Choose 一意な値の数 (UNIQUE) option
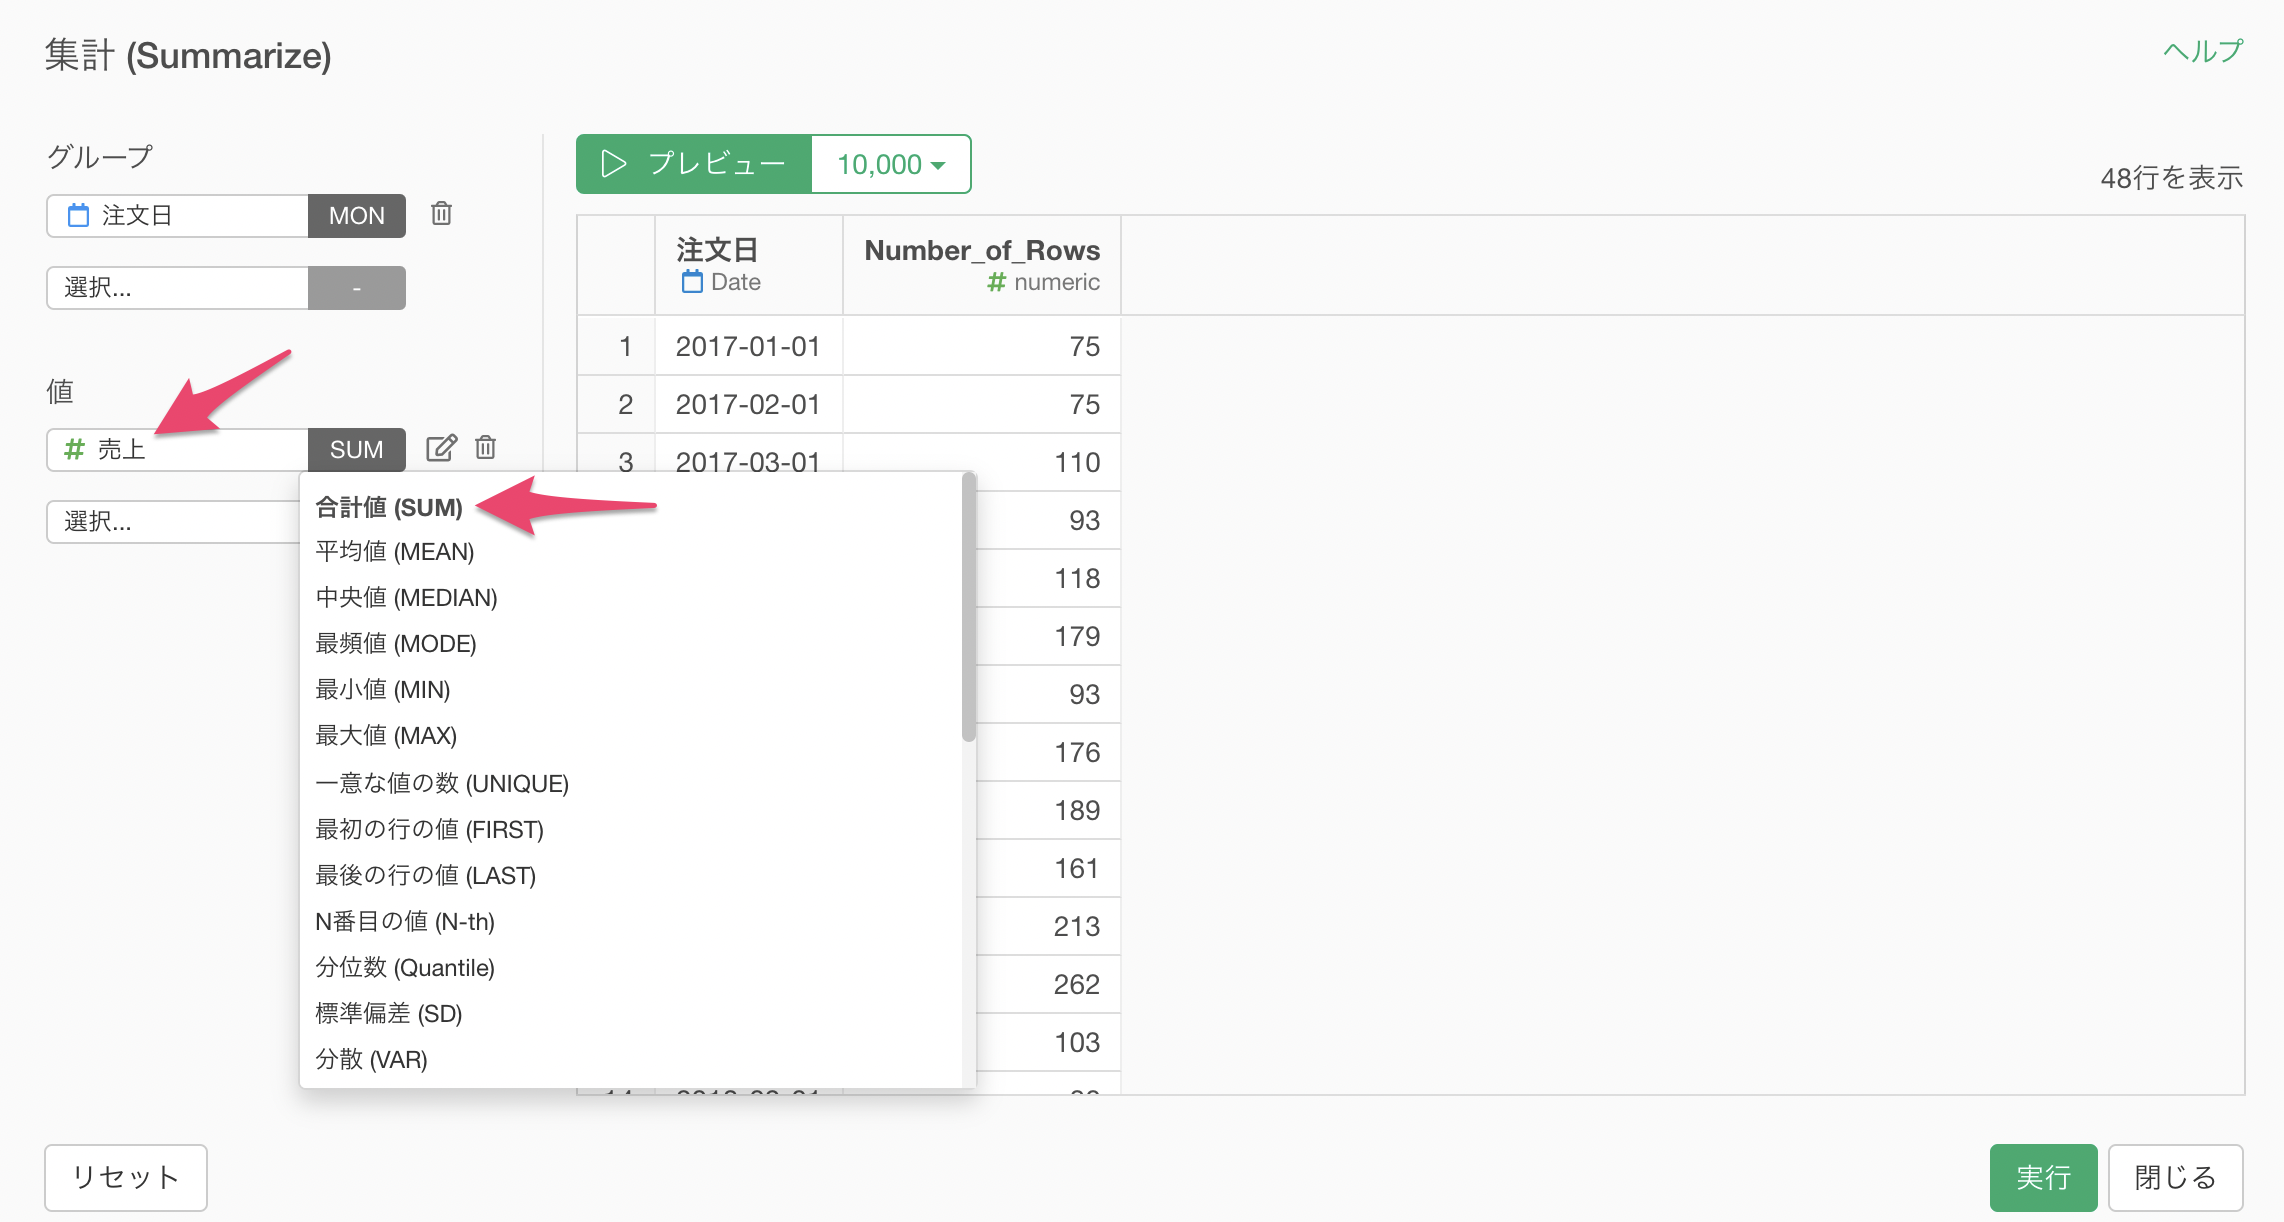 442,783
